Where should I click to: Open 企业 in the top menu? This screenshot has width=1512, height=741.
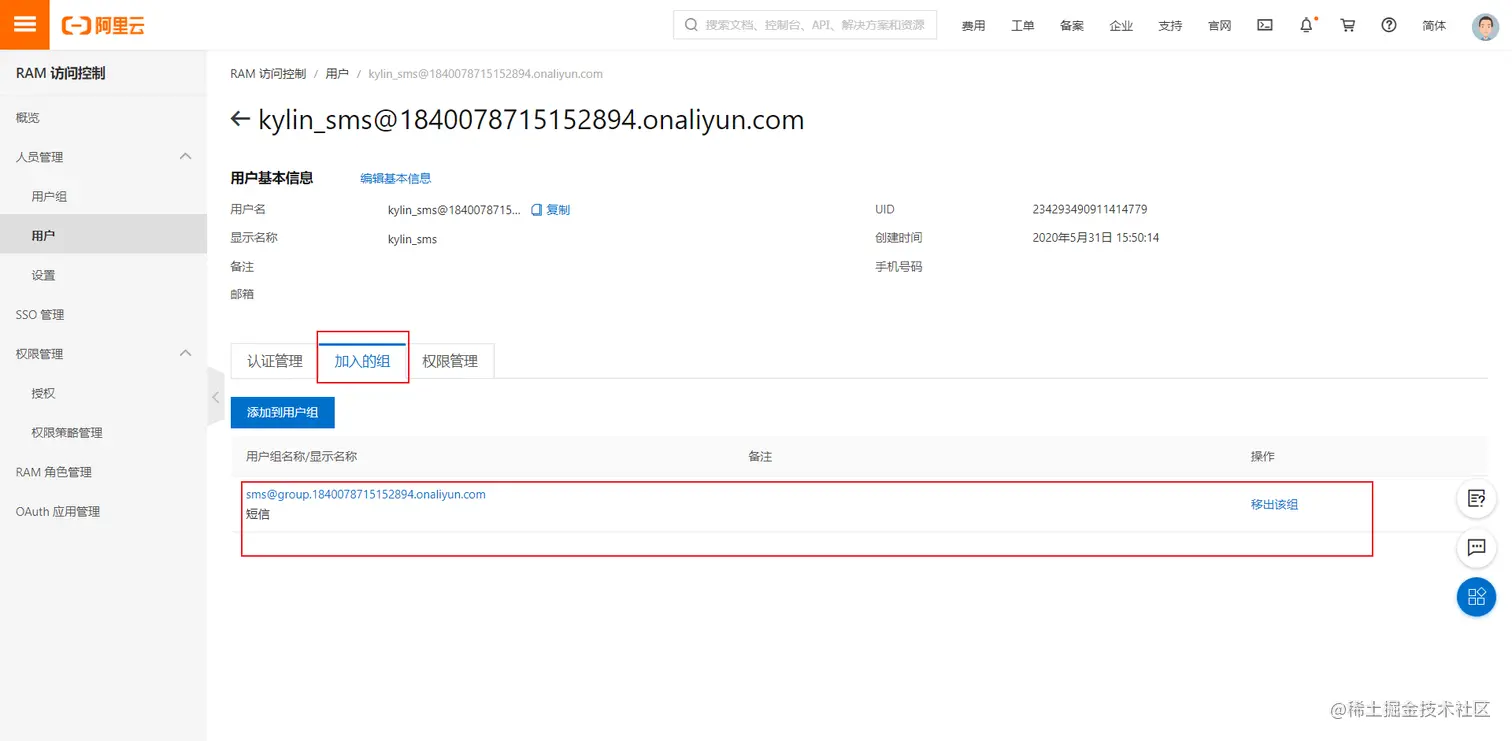click(x=1121, y=26)
